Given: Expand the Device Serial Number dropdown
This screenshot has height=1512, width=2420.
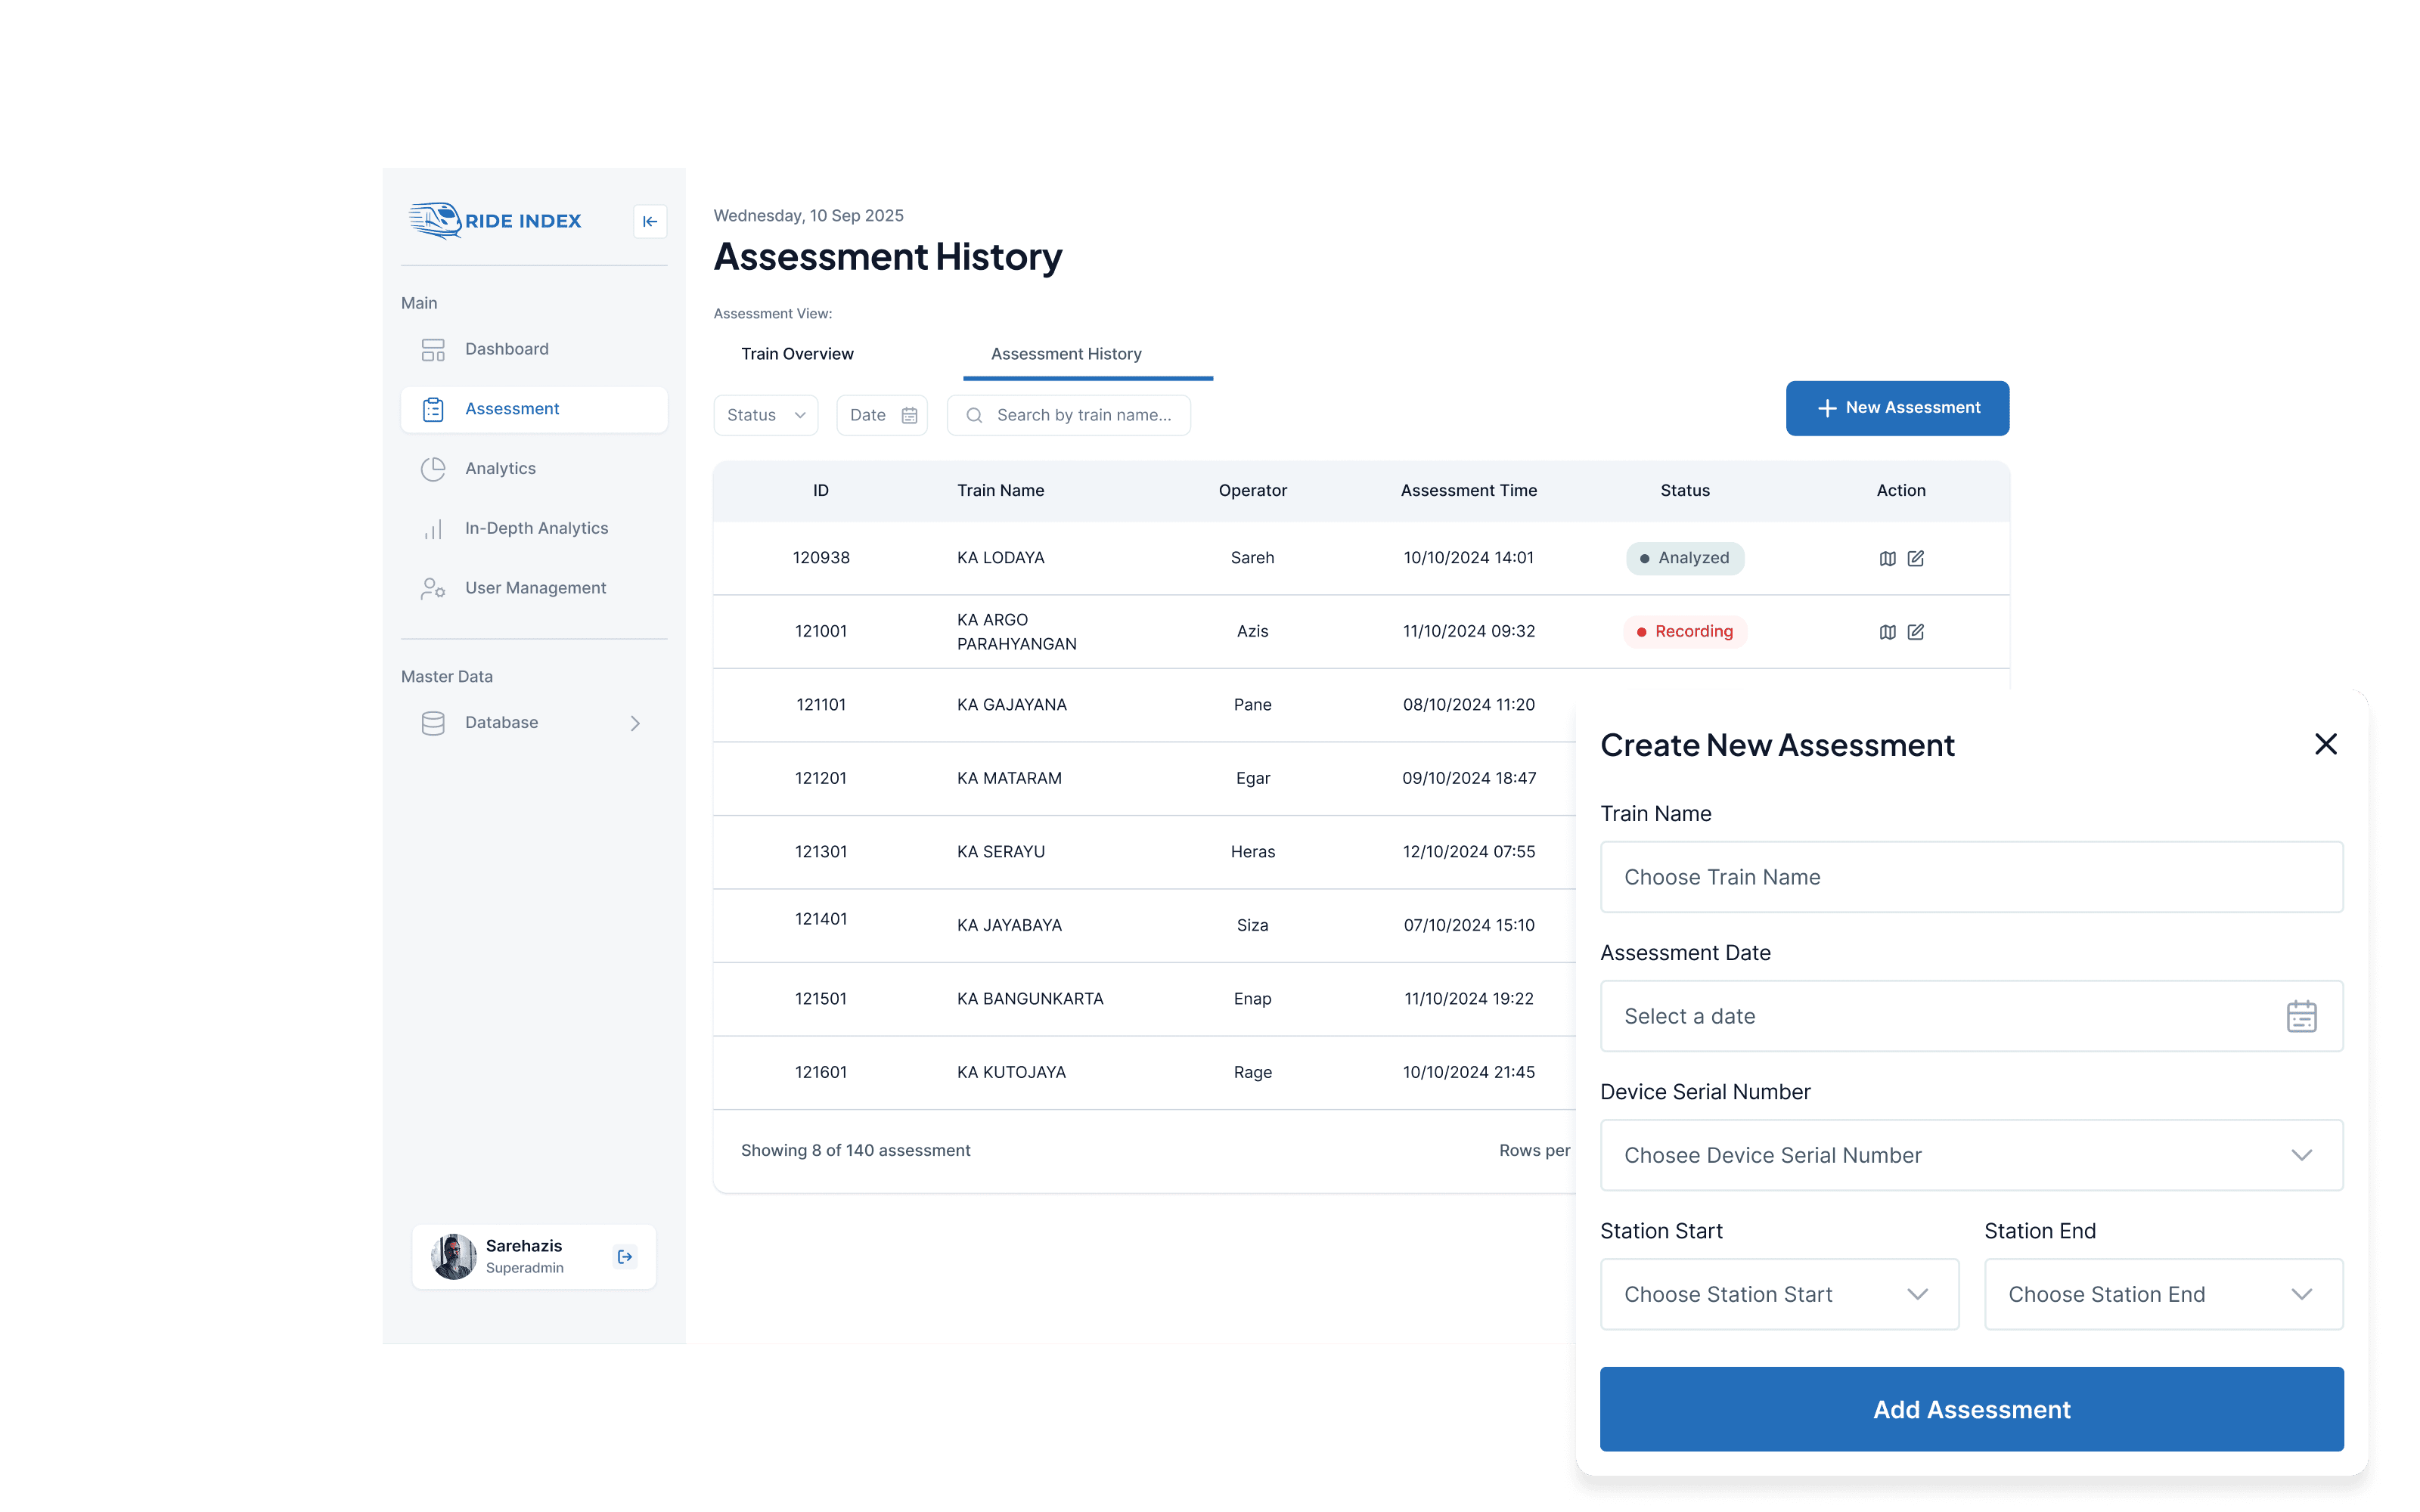Looking at the screenshot, I should 1971,1155.
